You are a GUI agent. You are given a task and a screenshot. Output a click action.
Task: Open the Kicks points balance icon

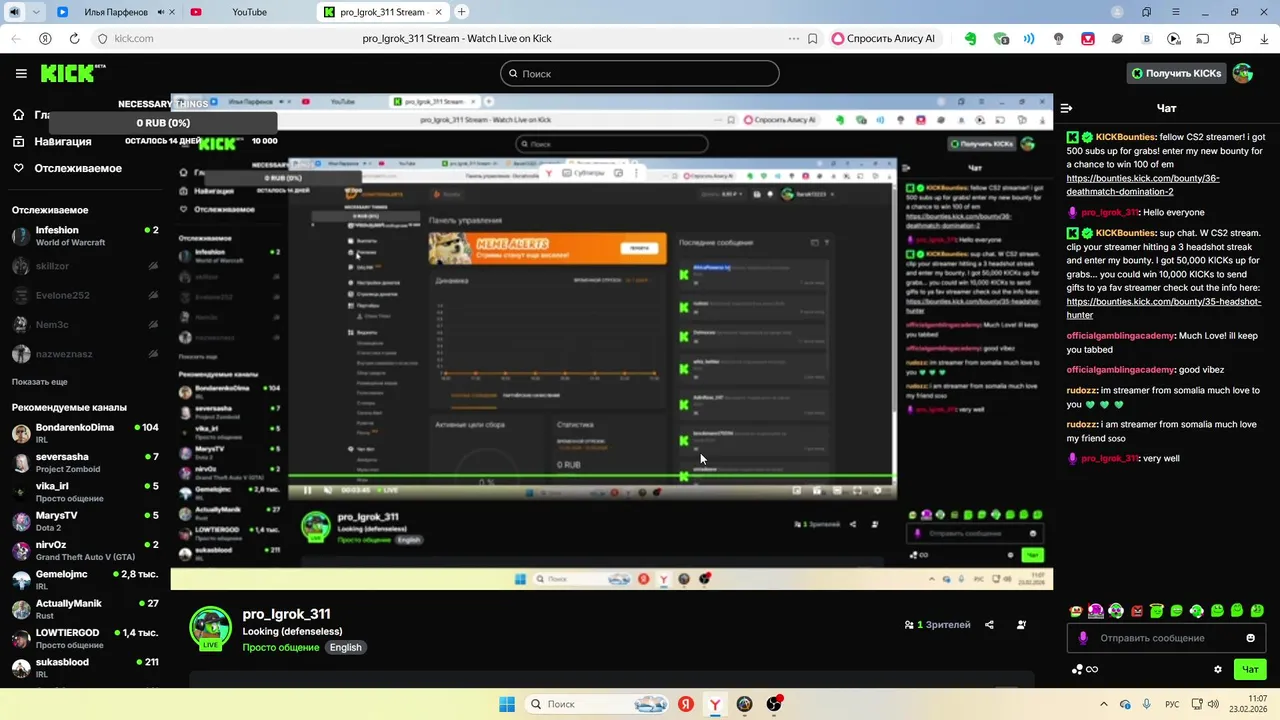[x=1085, y=669]
